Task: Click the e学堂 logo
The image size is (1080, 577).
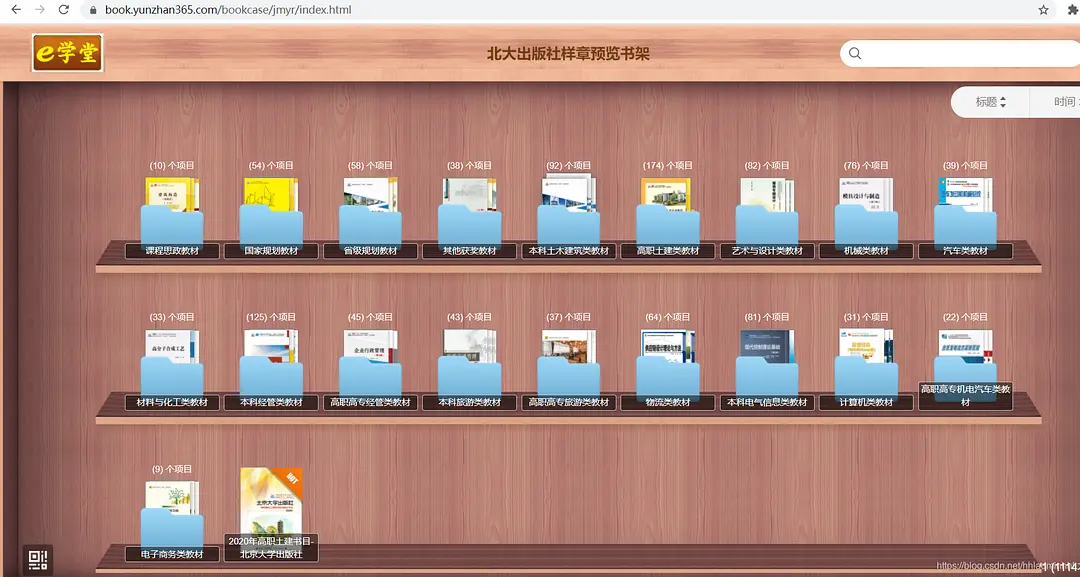Action: point(68,53)
